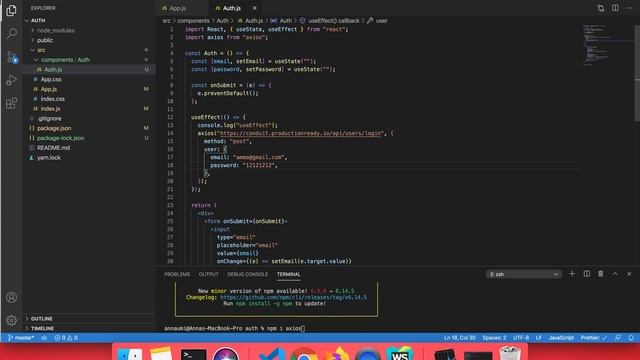
Task: Open notifications bell in status bar
Action: (x=631, y=338)
